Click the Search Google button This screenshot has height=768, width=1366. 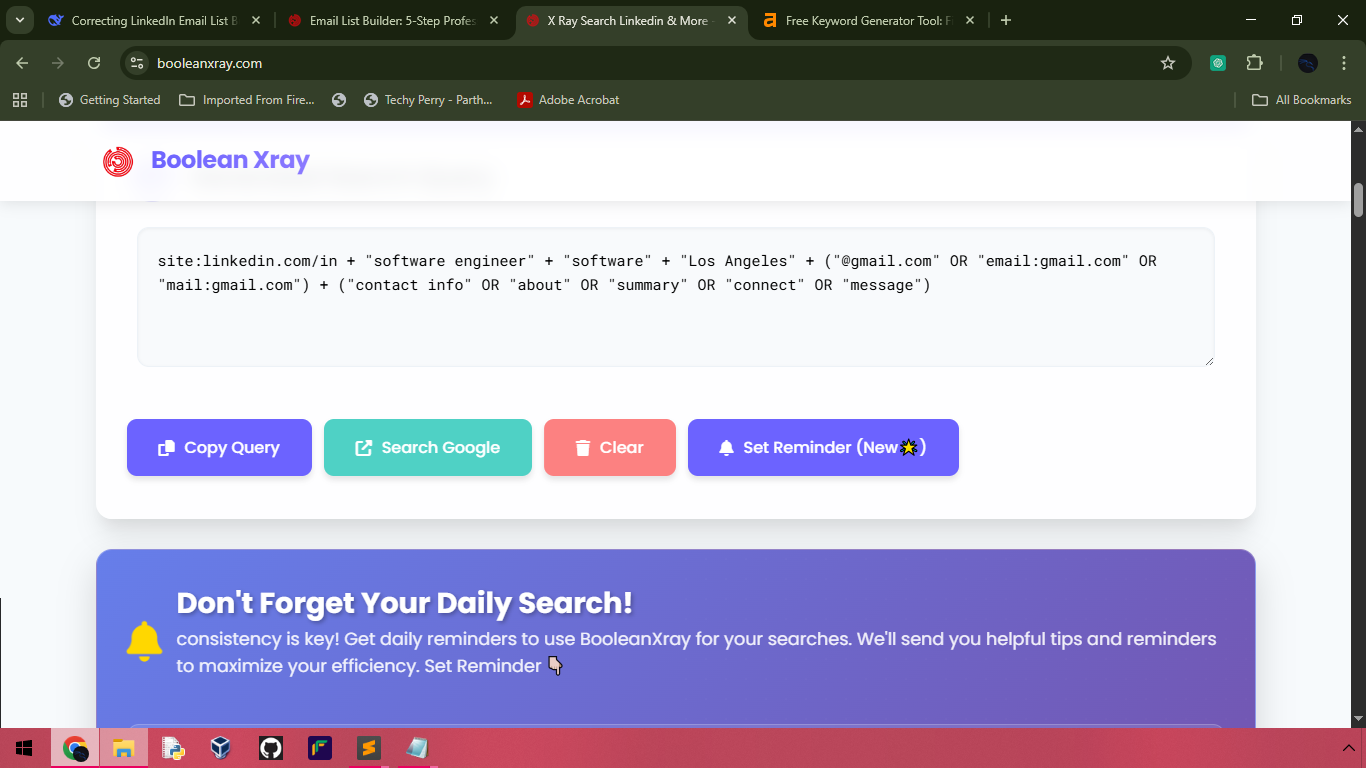428,448
